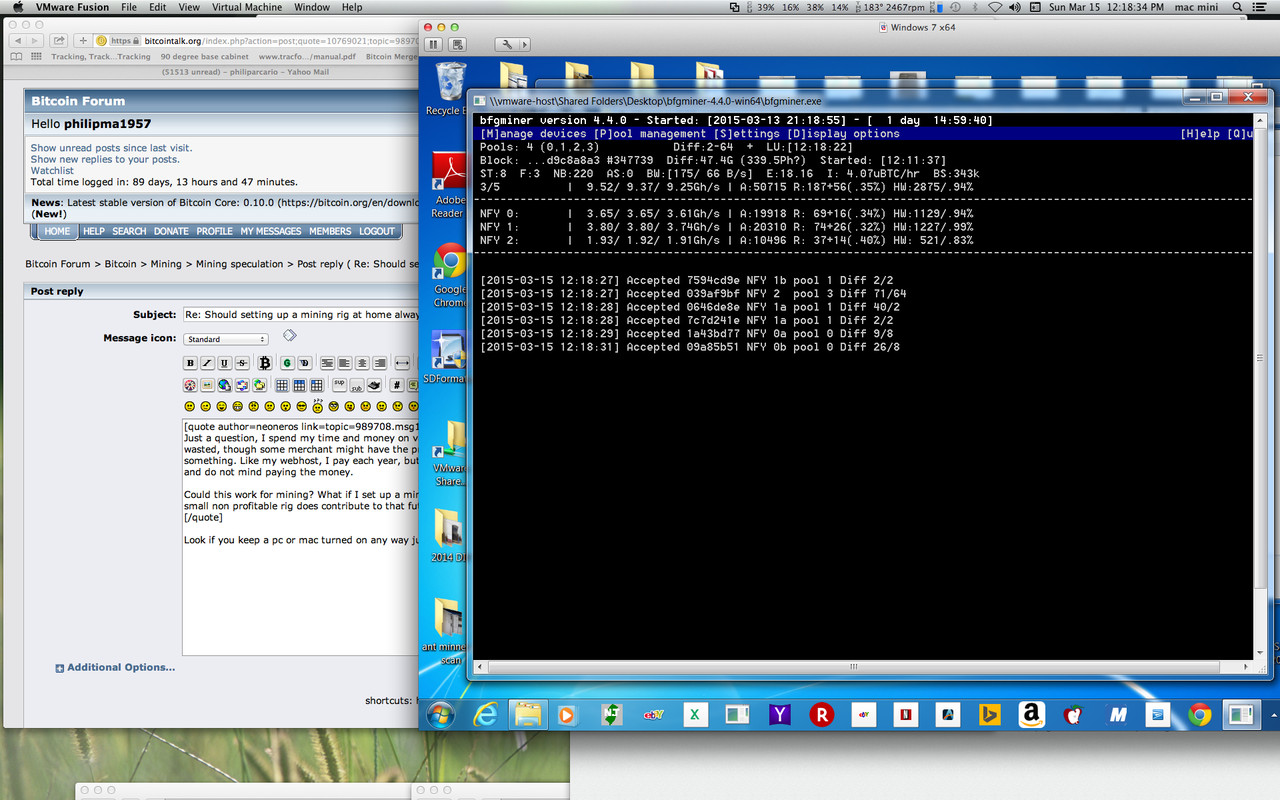Image resolution: width=1280 pixels, height=800 pixels.
Task: Left-align text in post editor
Action: (345, 363)
